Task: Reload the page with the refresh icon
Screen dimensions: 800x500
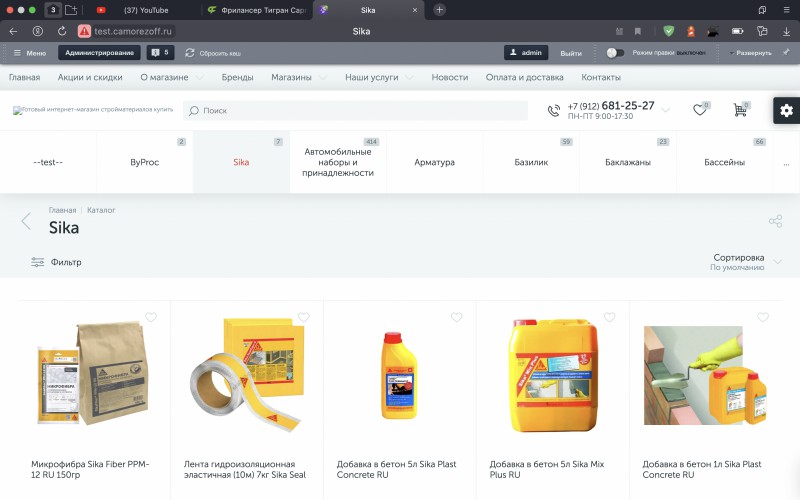Action: [62, 31]
